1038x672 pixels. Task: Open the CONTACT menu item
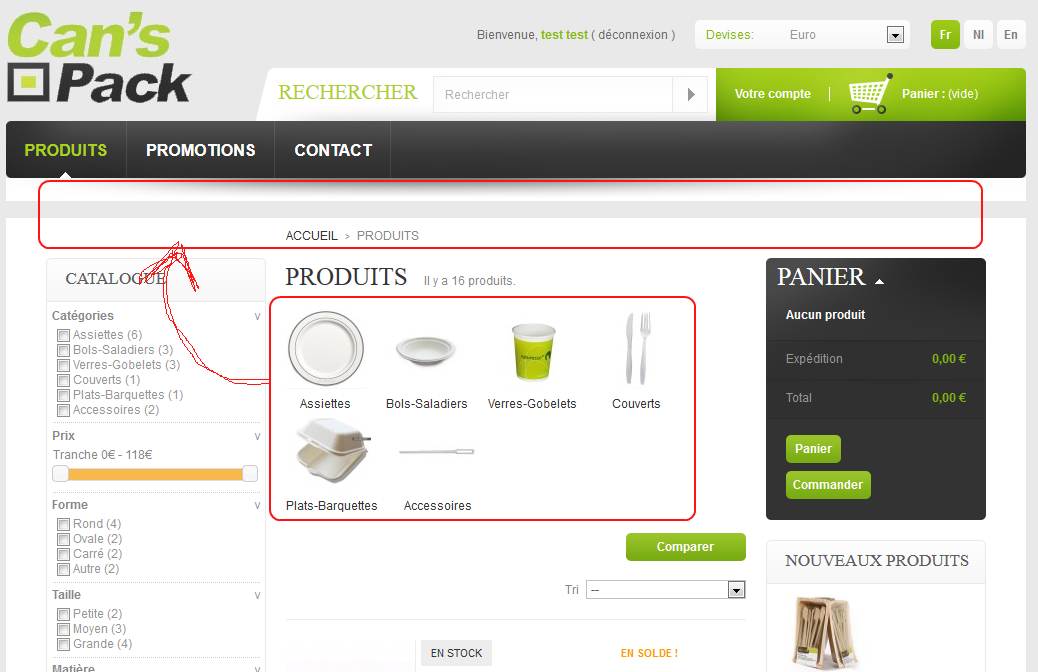pos(333,150)
